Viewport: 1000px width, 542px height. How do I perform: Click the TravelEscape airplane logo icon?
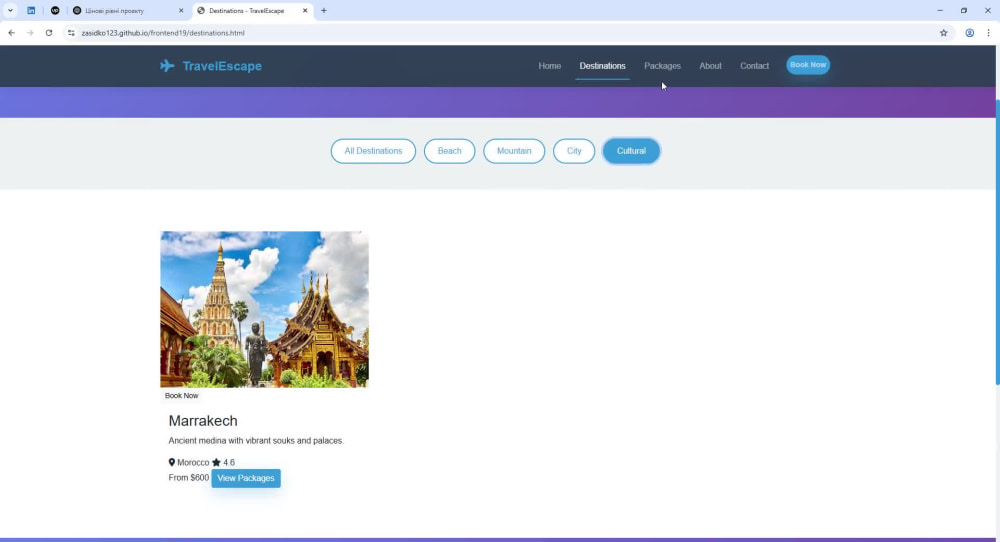(x=167, y=66)
